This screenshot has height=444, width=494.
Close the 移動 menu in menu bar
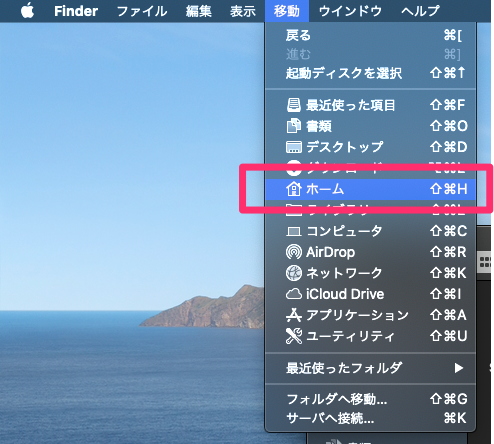287,11
